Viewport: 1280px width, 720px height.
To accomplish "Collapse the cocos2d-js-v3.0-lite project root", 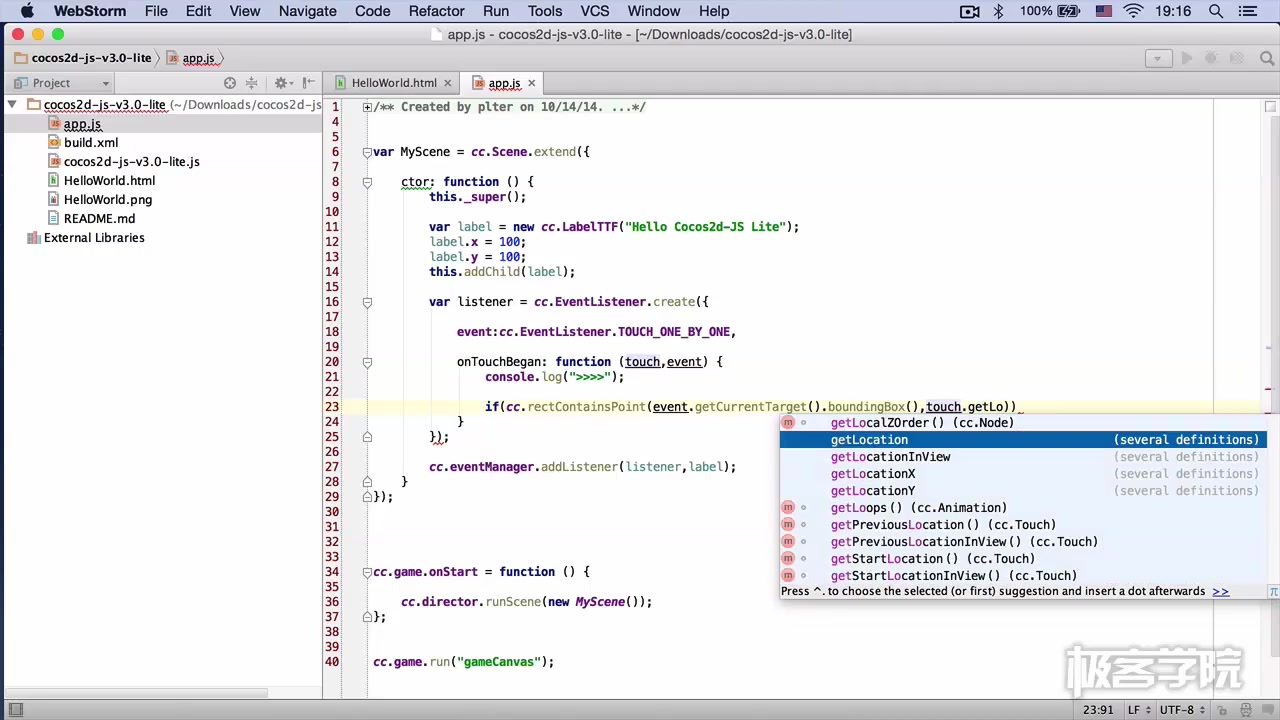I will pyautogui.click(x=12, y=104).
